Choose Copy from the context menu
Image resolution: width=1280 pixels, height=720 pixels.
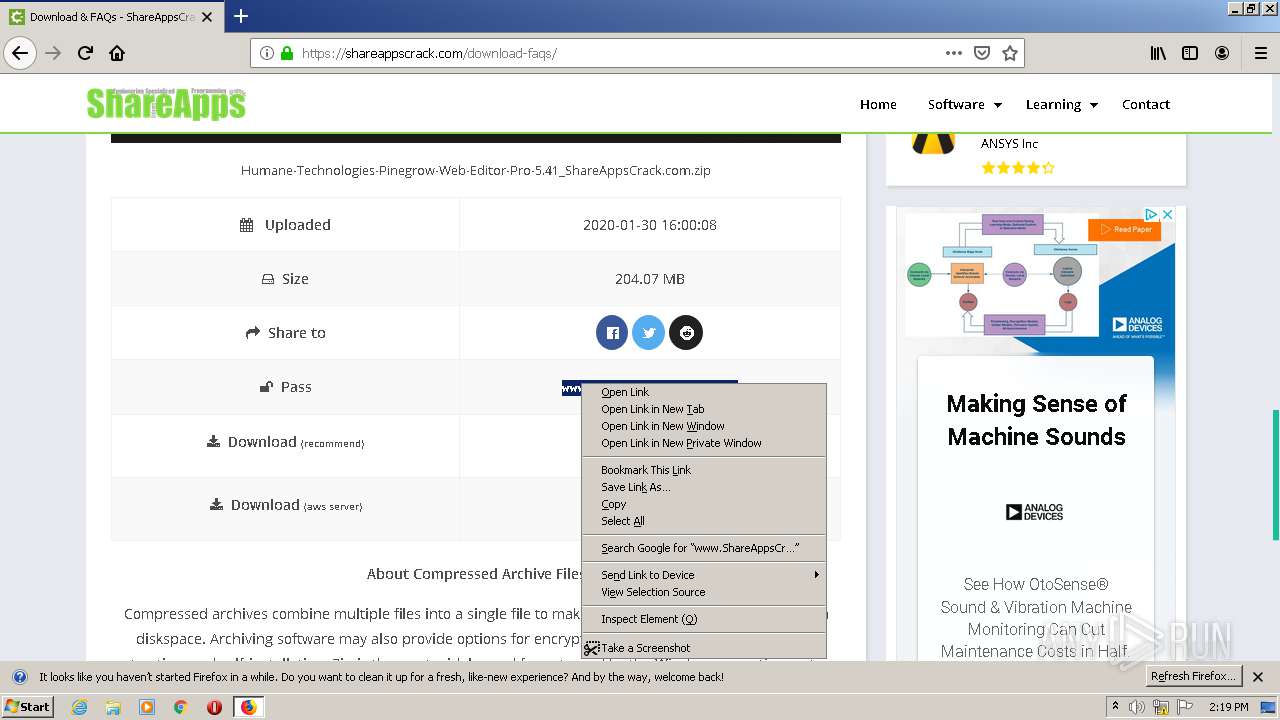click(704, 504)
